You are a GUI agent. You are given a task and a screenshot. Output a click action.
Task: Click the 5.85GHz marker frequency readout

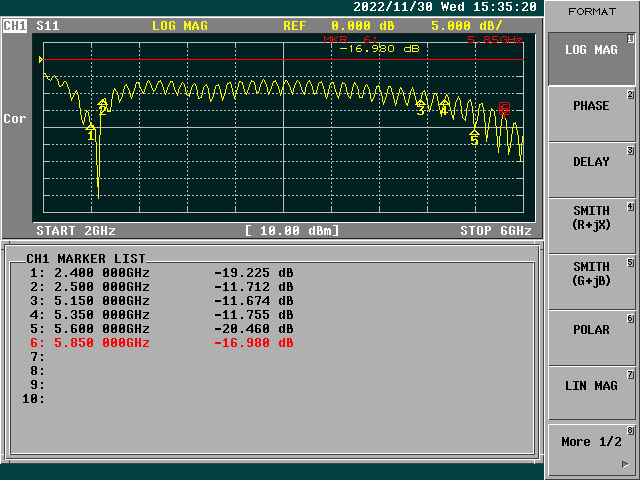coord(495,40)
